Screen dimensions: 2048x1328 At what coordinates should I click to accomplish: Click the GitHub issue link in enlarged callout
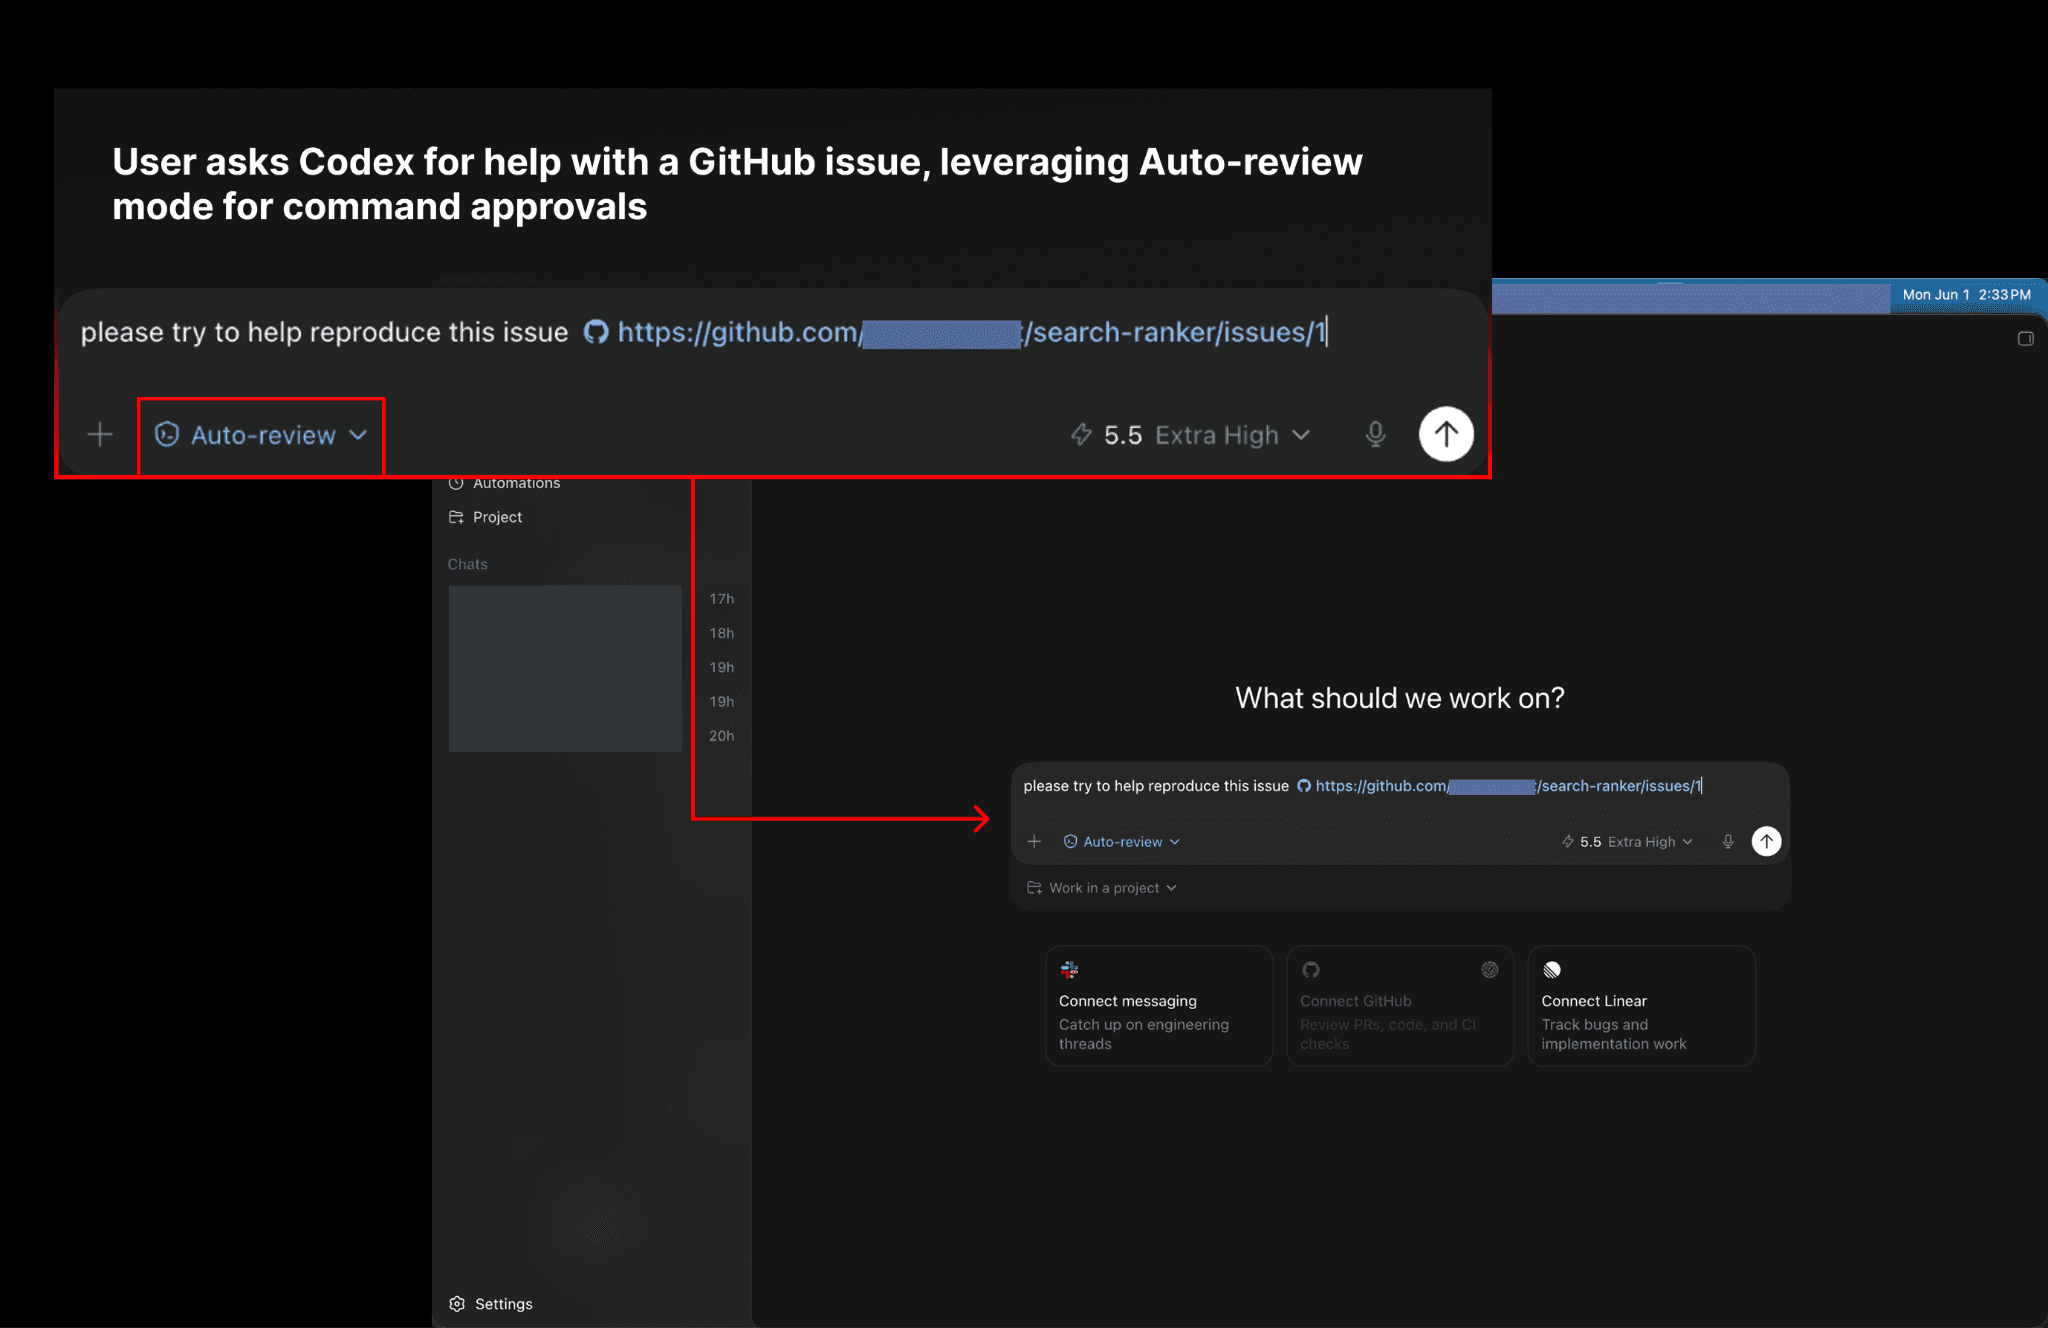pyautogui.click(x=956, y=332)
